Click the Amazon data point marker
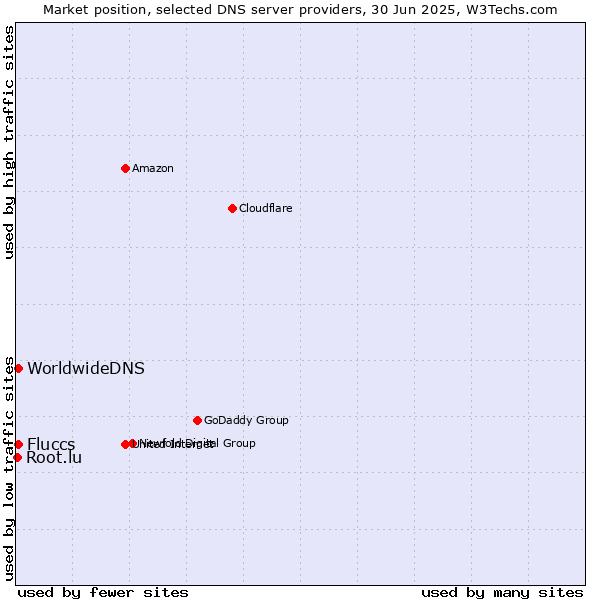 [x=126, y=169]
